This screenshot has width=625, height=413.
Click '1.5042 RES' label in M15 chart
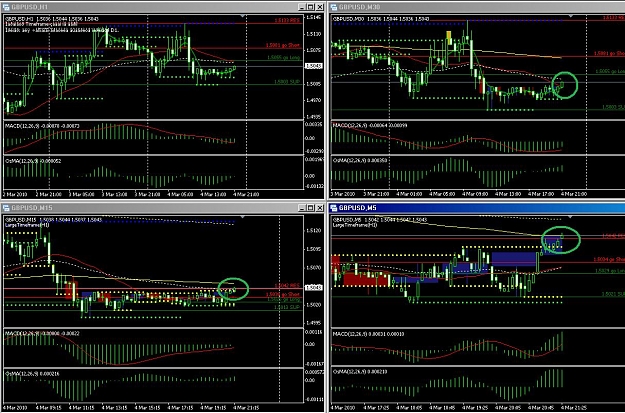pos(287,286)
